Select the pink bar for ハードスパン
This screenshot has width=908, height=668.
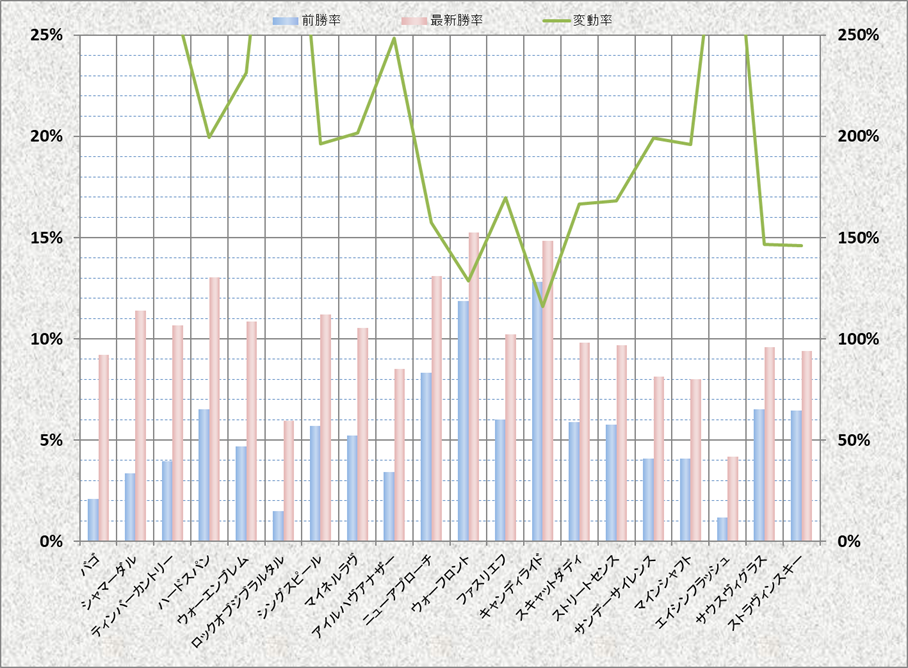tap(214, 409)
